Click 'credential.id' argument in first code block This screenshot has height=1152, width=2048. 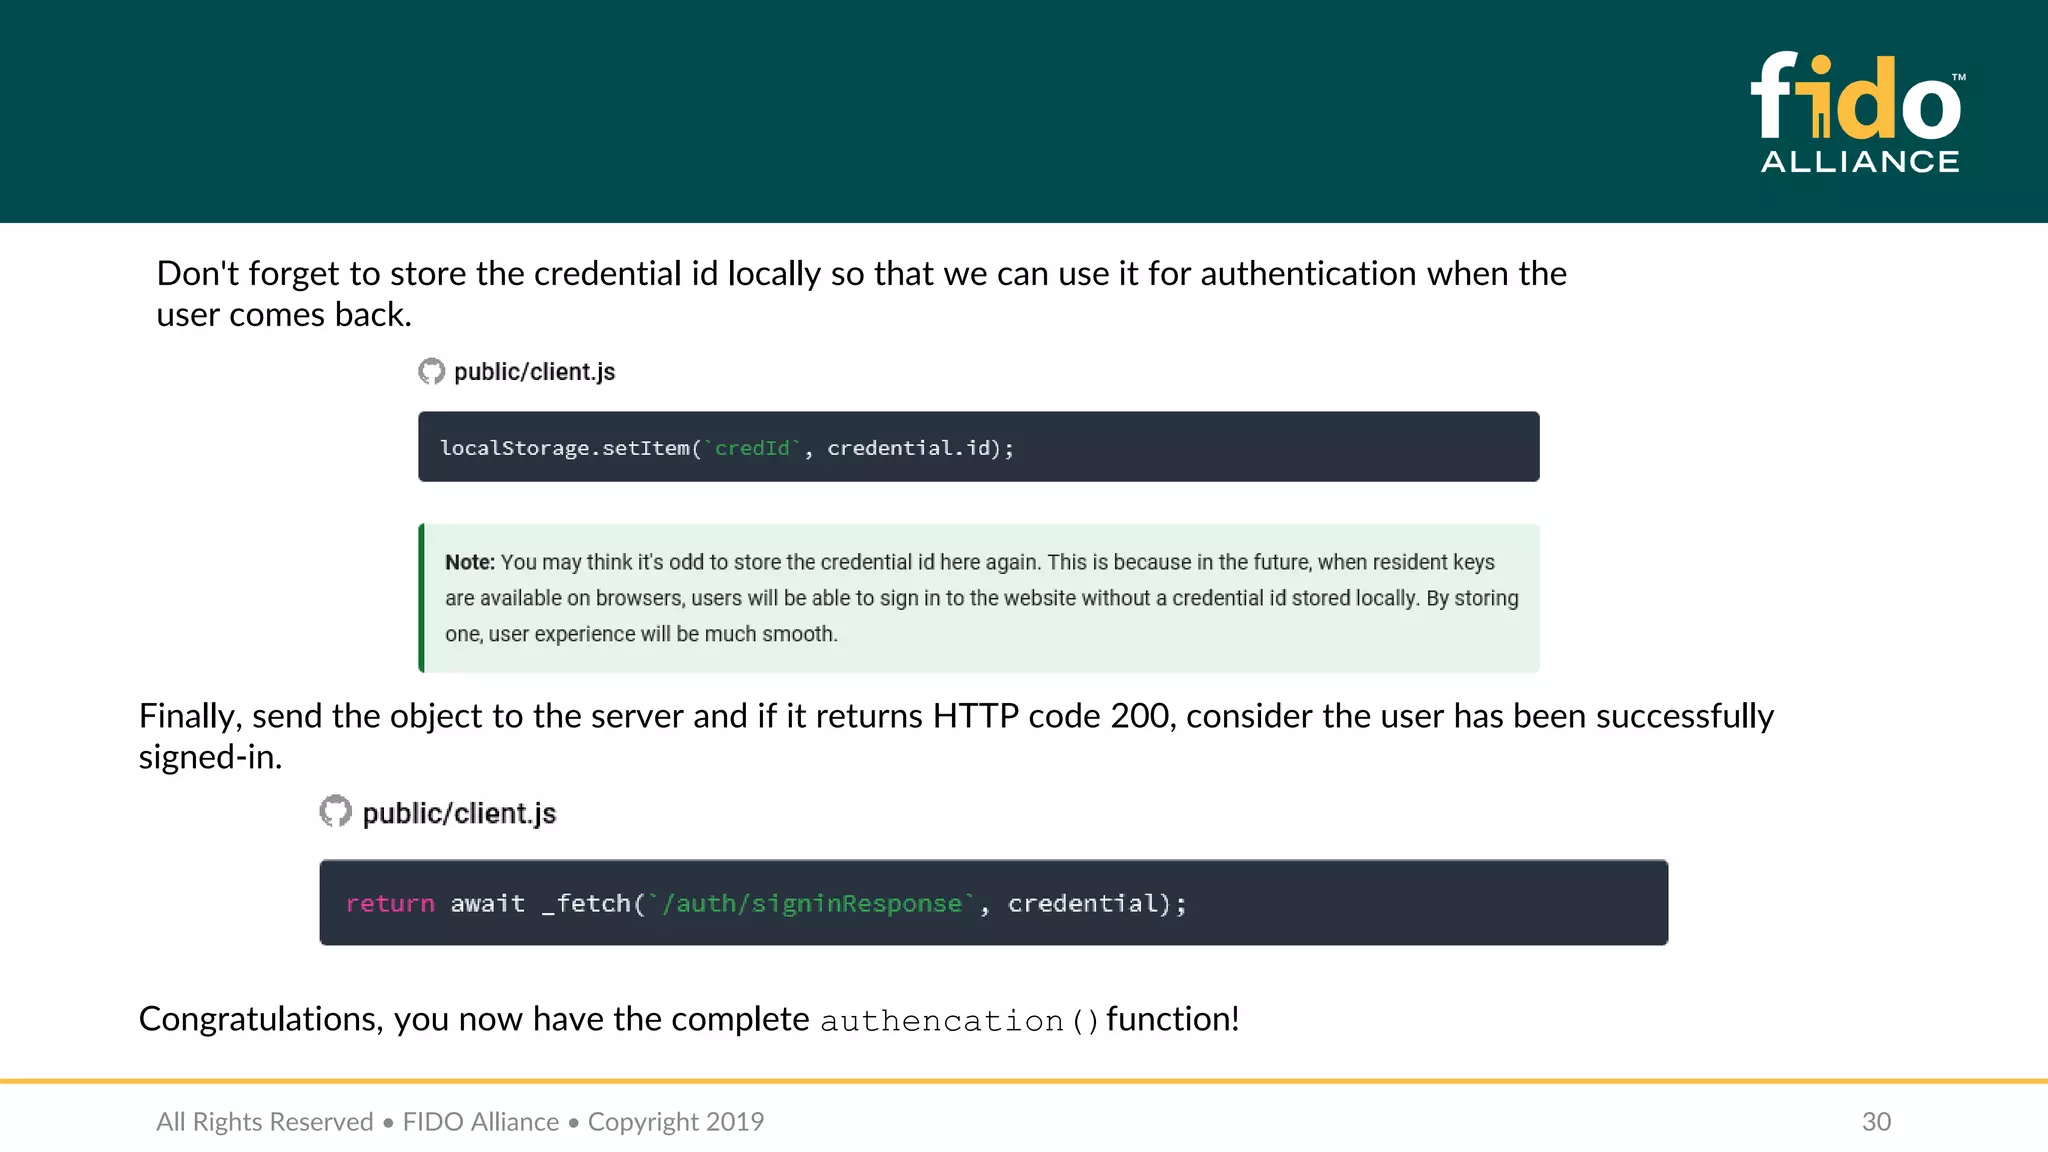coord(908,448)
